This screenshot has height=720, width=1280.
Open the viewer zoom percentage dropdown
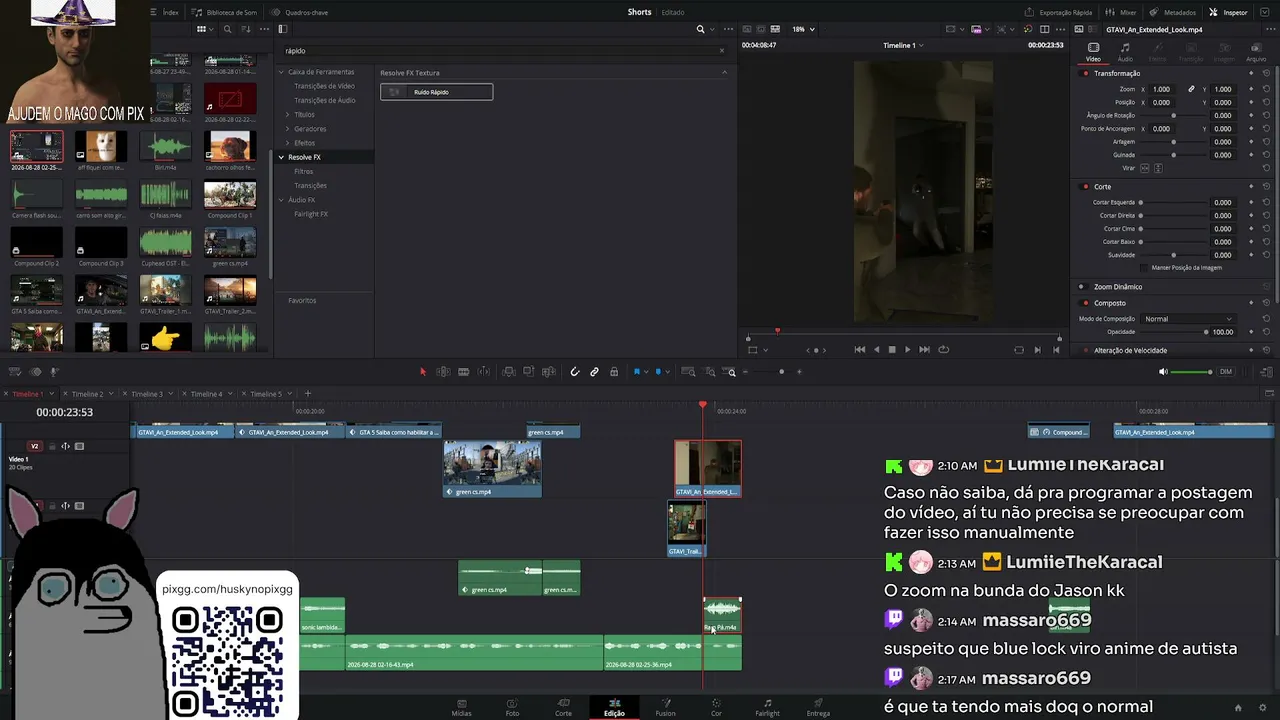point(803,29)
